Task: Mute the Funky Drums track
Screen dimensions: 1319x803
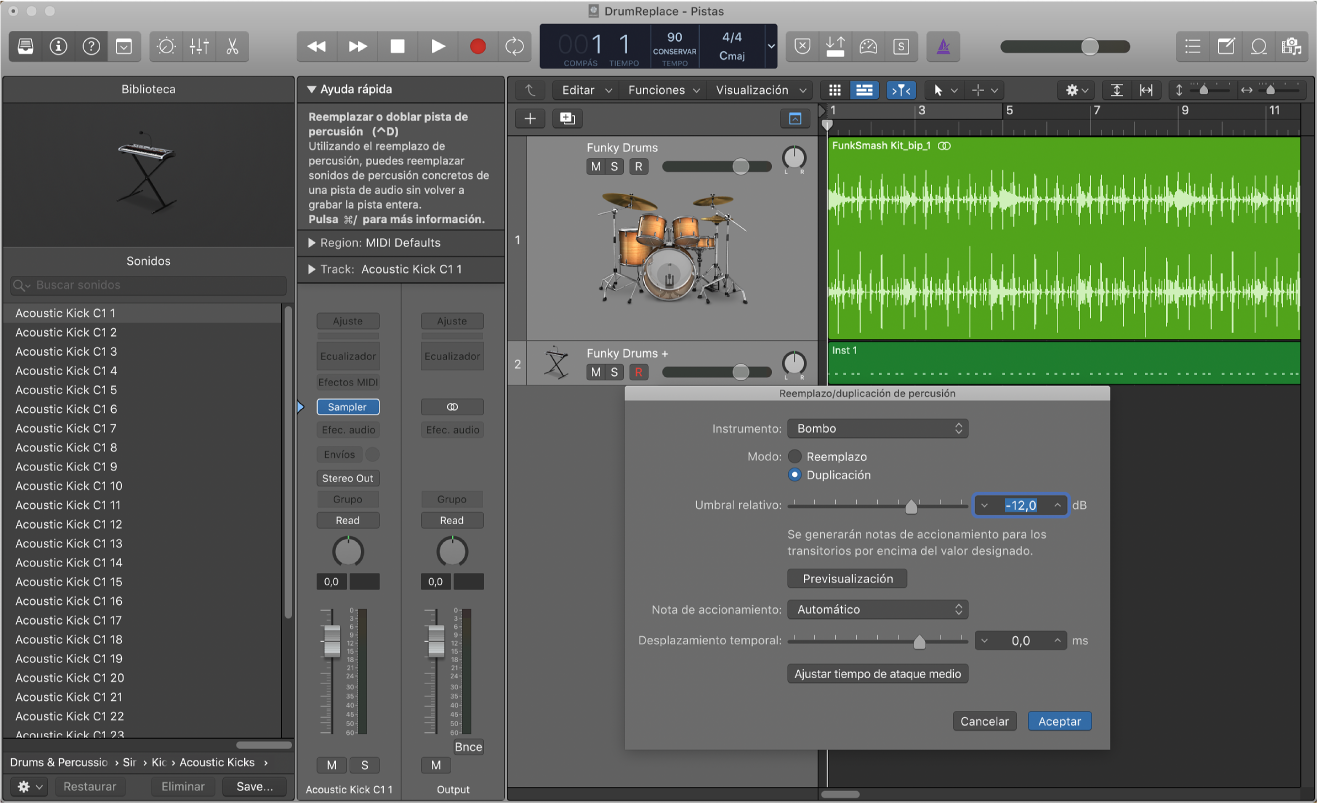Action: click(596, 166)
